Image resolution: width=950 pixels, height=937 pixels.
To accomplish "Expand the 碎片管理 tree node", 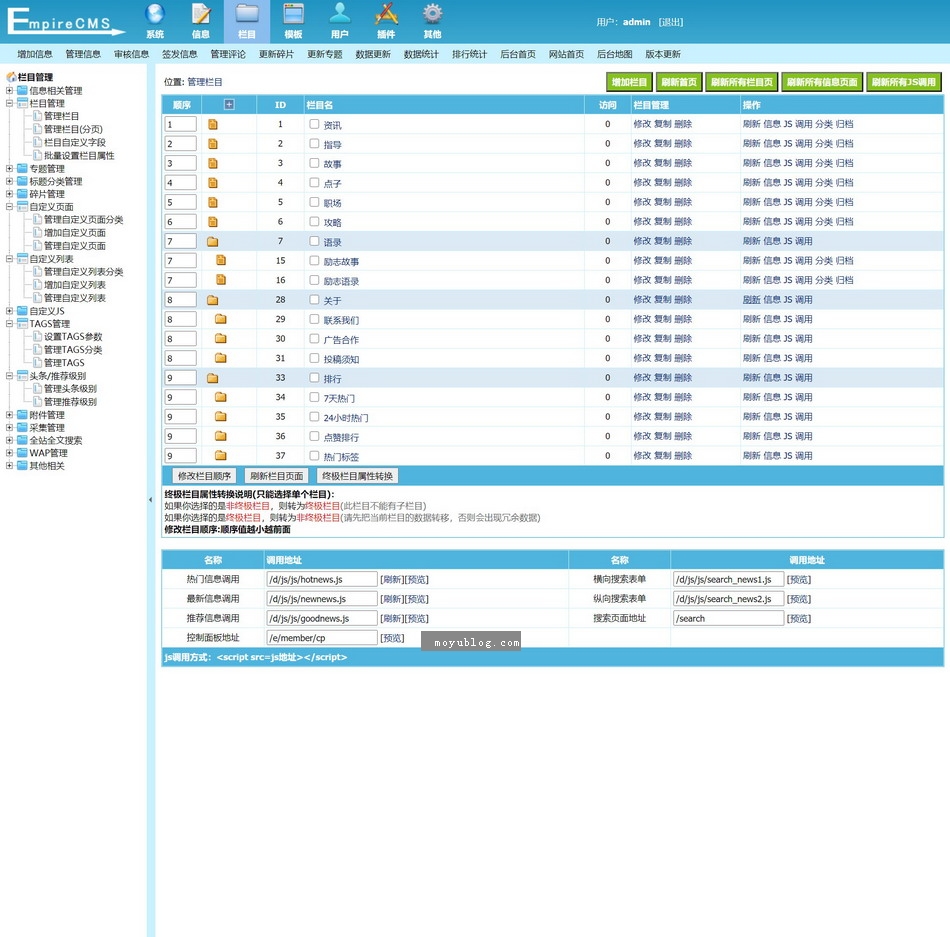I will pos(9,194).
